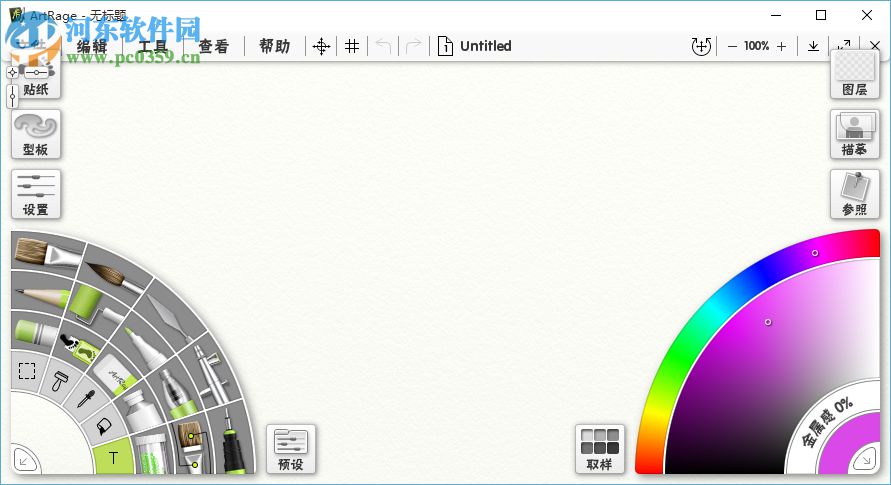Image resolution: width=891 pixels, height=485 pixels.
Task: Select the green Crayon tool
Action: click(35, 333)
